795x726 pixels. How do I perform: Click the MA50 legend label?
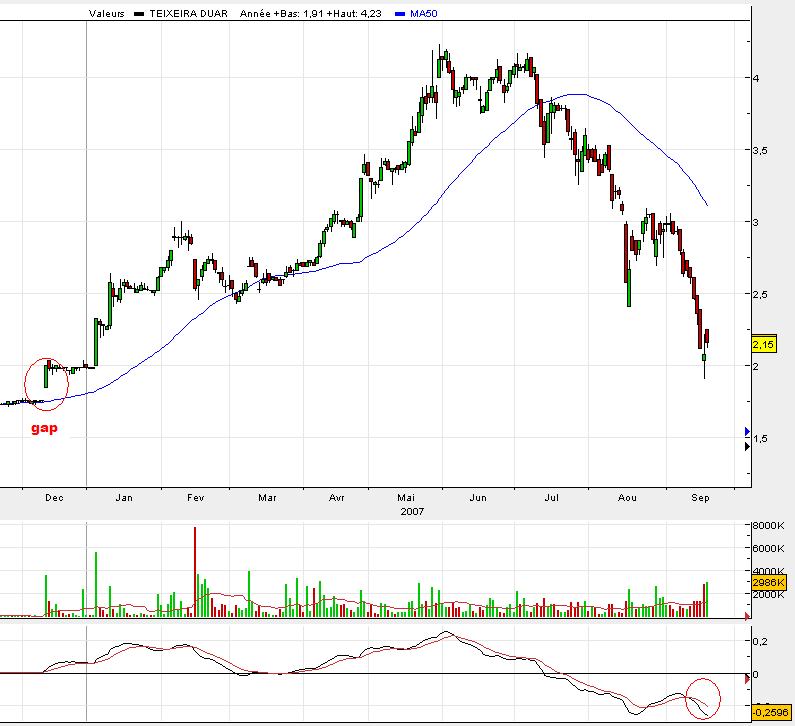click(423, 14)
